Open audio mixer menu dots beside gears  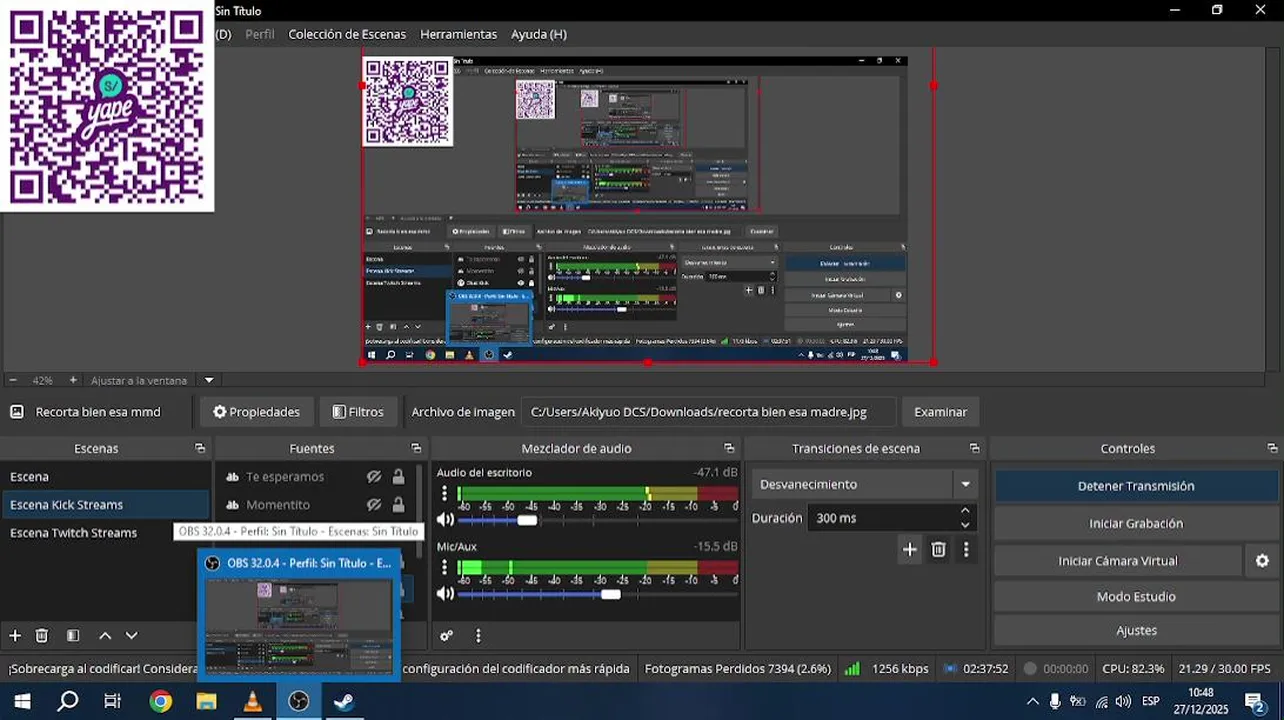click(x=478, y=635)
